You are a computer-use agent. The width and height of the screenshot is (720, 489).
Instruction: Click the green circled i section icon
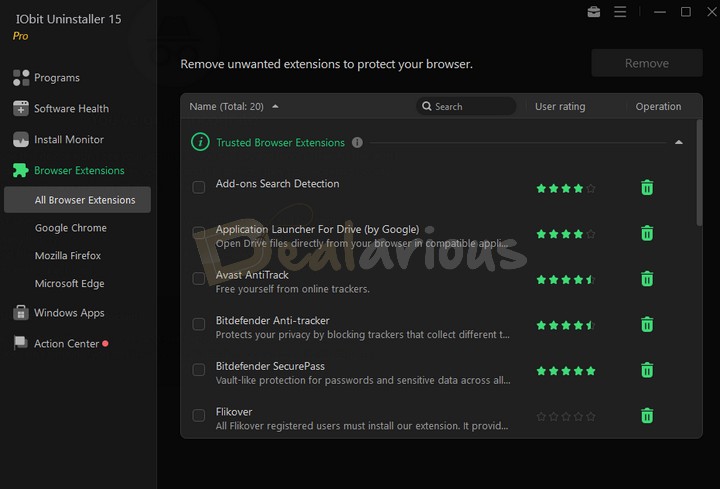point(200,142)
